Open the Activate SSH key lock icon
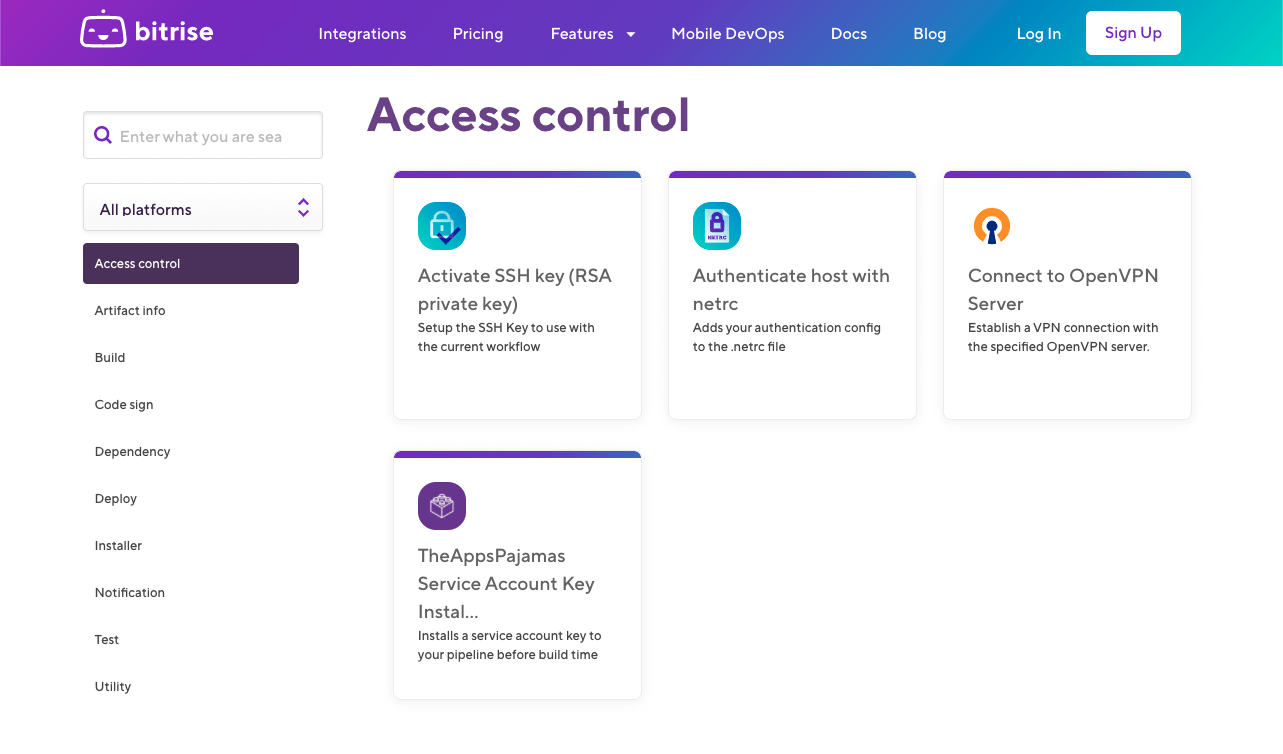 (442, 226)
